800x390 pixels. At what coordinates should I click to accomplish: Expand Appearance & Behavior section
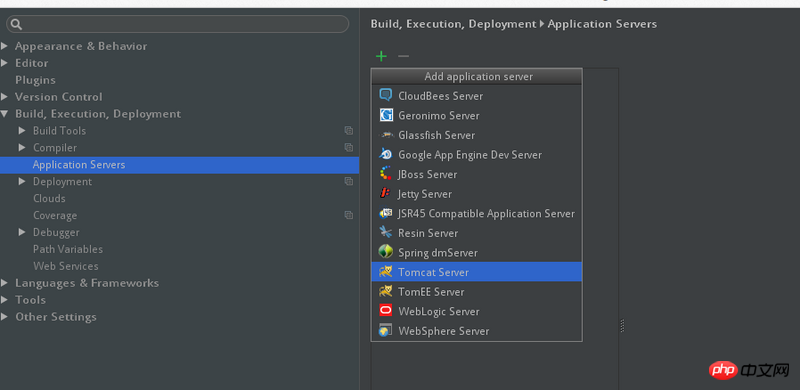coord(5,46)
